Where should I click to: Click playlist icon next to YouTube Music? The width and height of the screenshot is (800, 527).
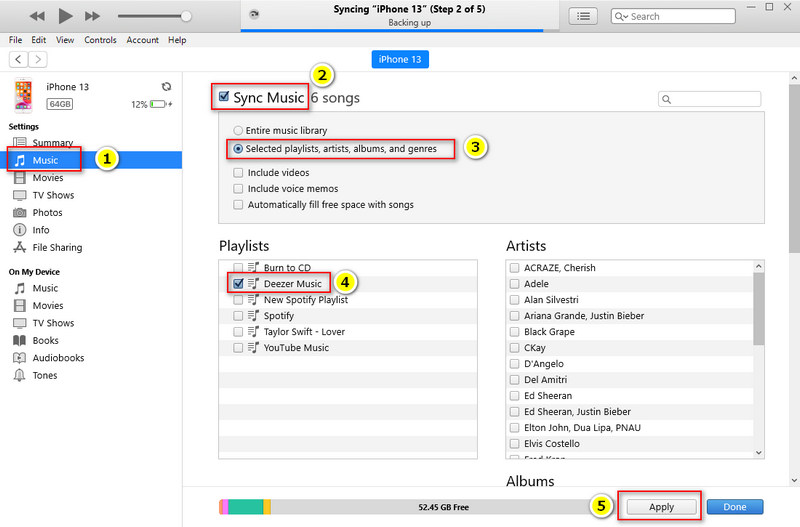coord(253,348)
